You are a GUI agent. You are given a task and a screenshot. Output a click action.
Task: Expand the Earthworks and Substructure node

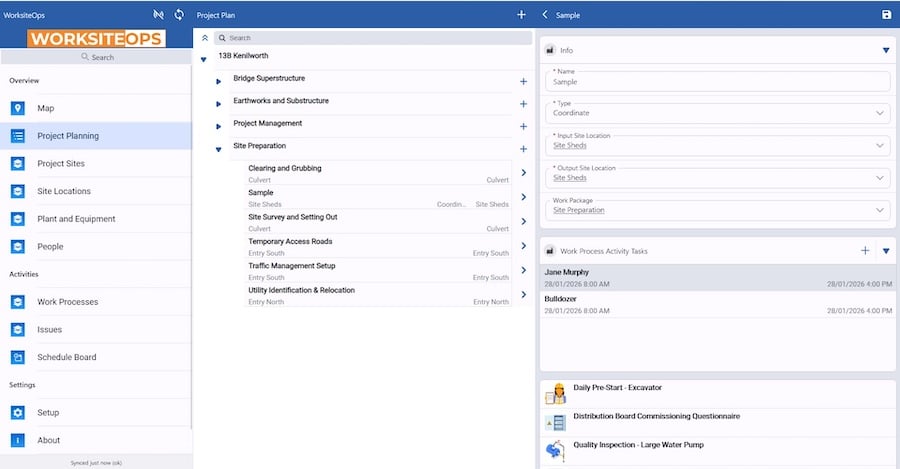(218, 104)
